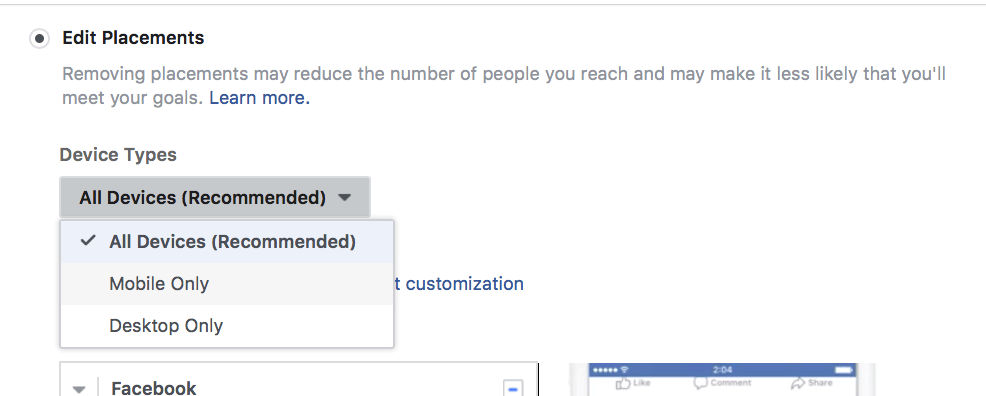Click the Facebook placement label
This screenshot has height=396, width=986.
click(x=153, y=388)
